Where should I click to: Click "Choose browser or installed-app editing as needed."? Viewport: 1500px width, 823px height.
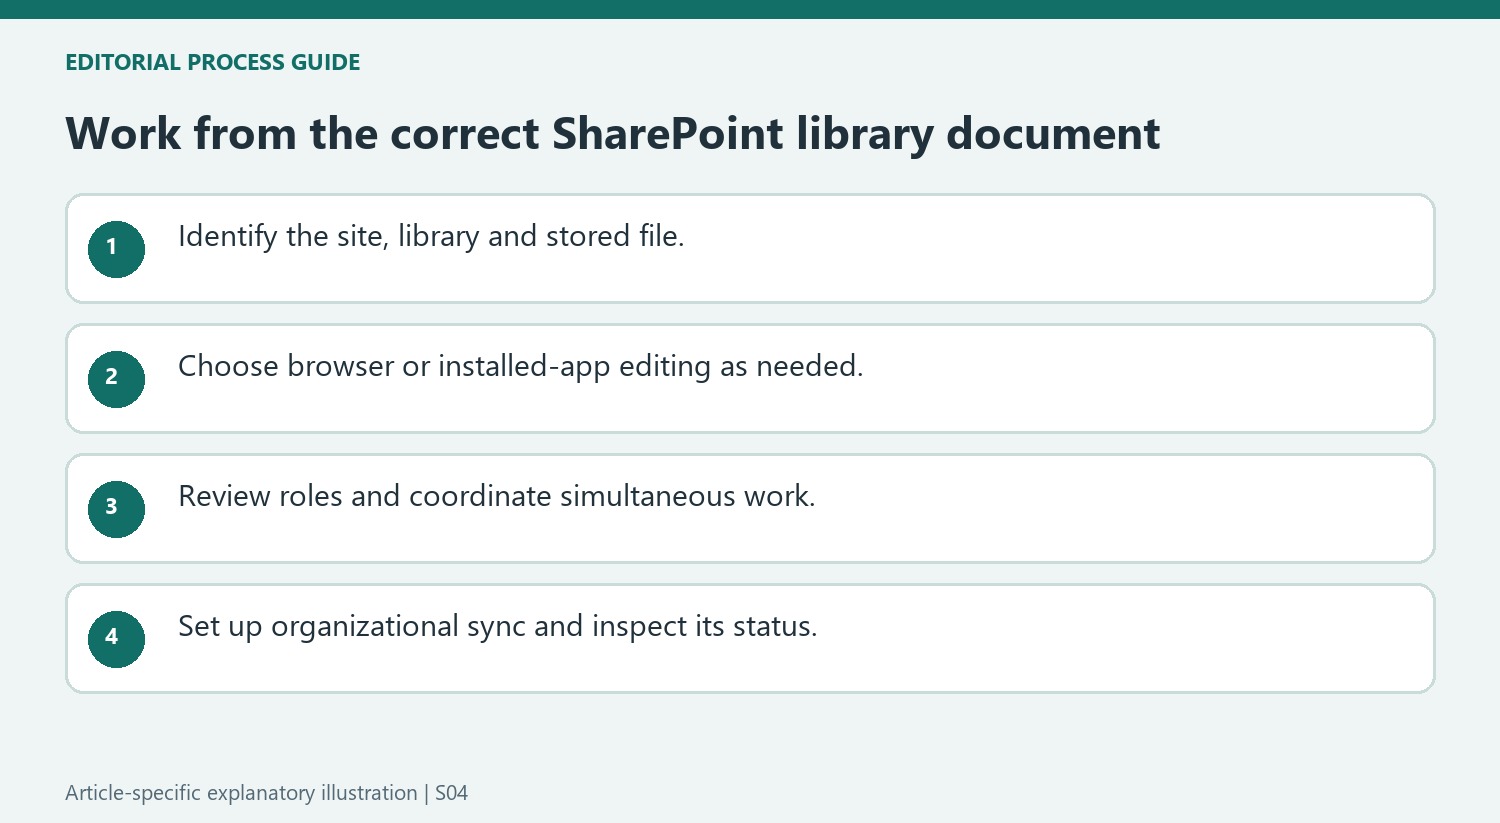click(x=520, y=367)
